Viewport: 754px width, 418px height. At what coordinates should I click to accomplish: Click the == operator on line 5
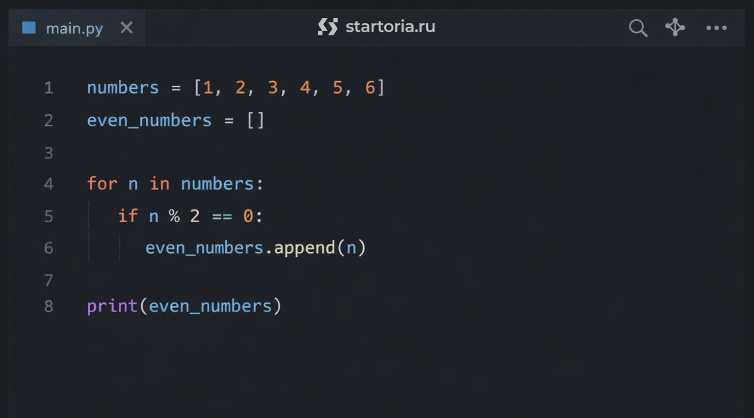(222, 216)
